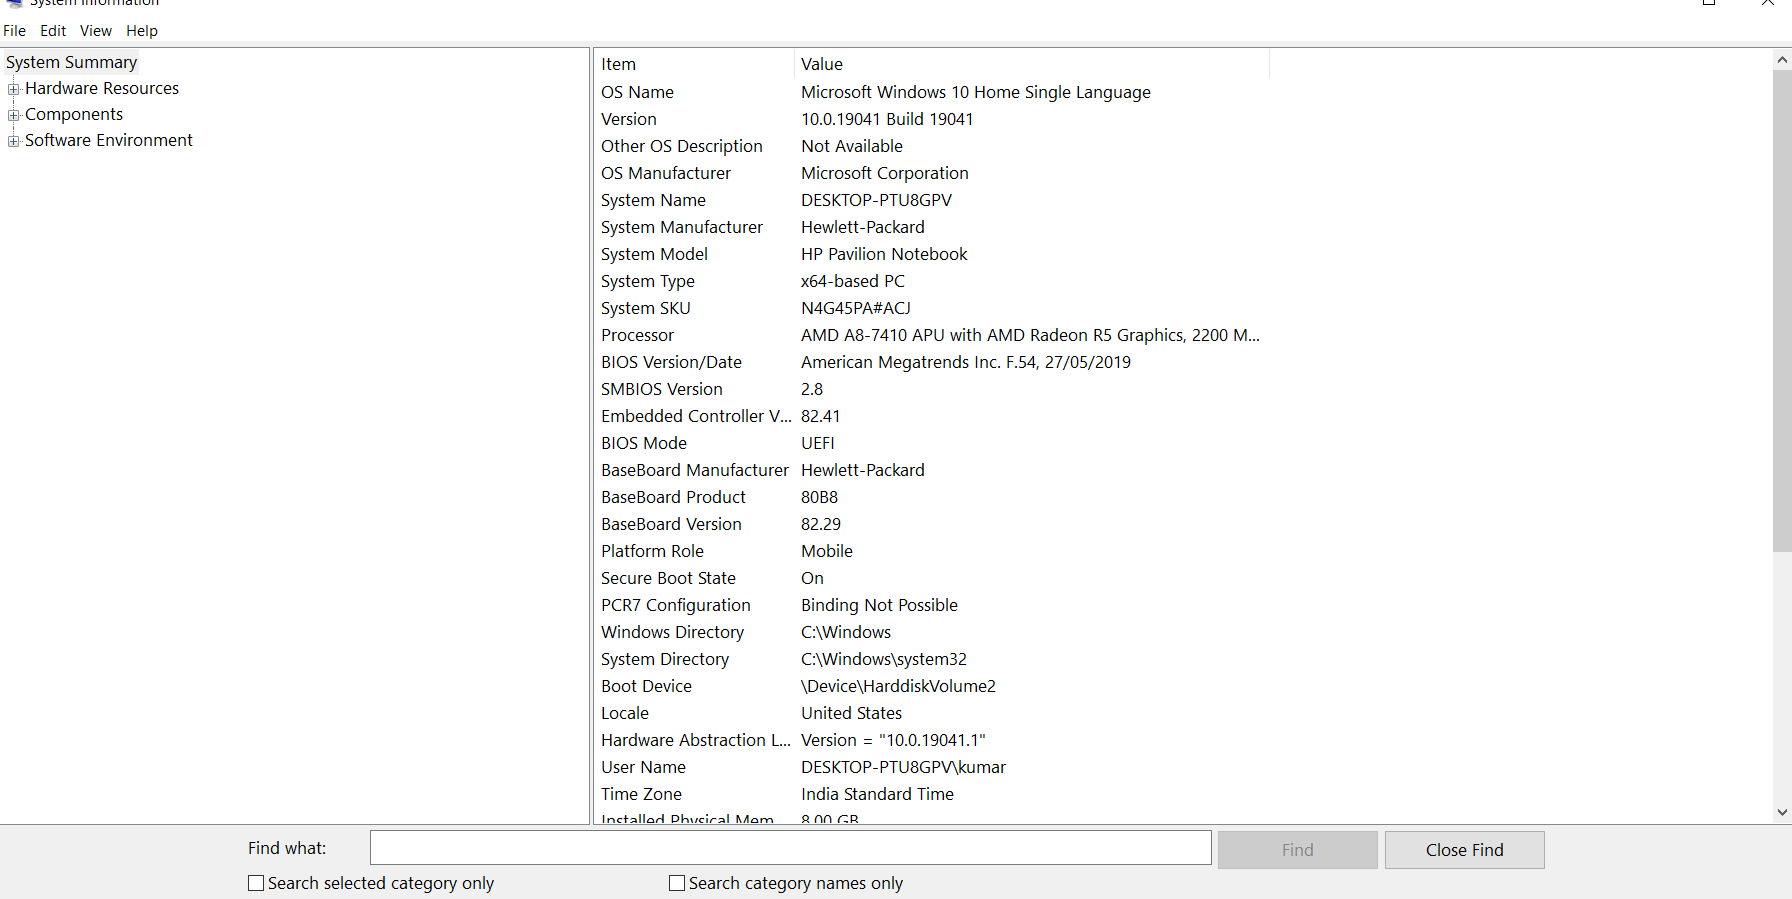Viewport: 1792px width, 899px height.
Task: Select the BIOS Mode value UEFI
Action: pos(818,443)
